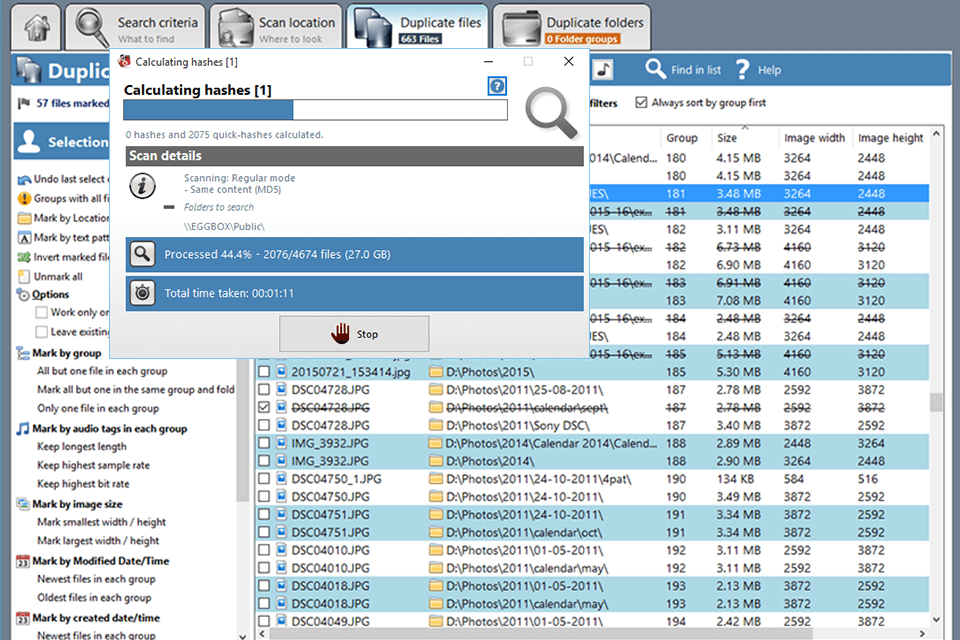
Task: Click the scan details info icon
Action: pos(144,185)
